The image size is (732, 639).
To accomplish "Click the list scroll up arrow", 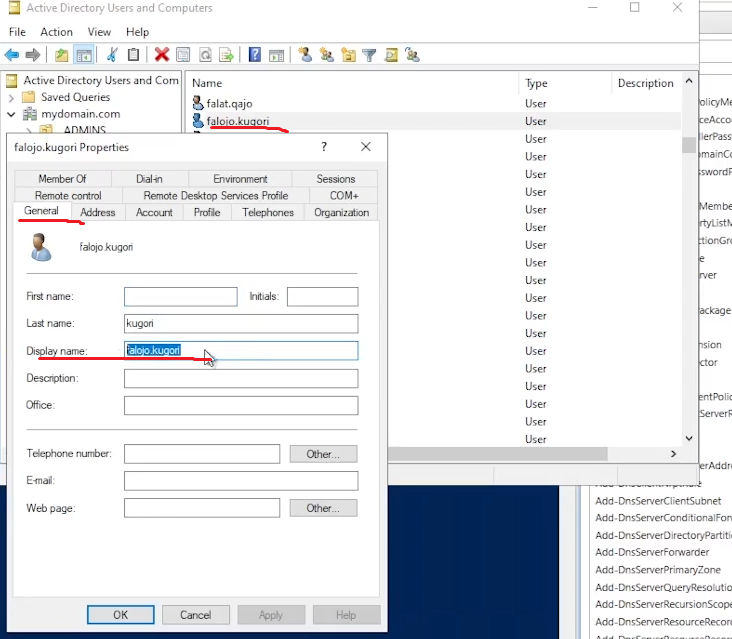I will pyautogui.click(x=689, y=81).
